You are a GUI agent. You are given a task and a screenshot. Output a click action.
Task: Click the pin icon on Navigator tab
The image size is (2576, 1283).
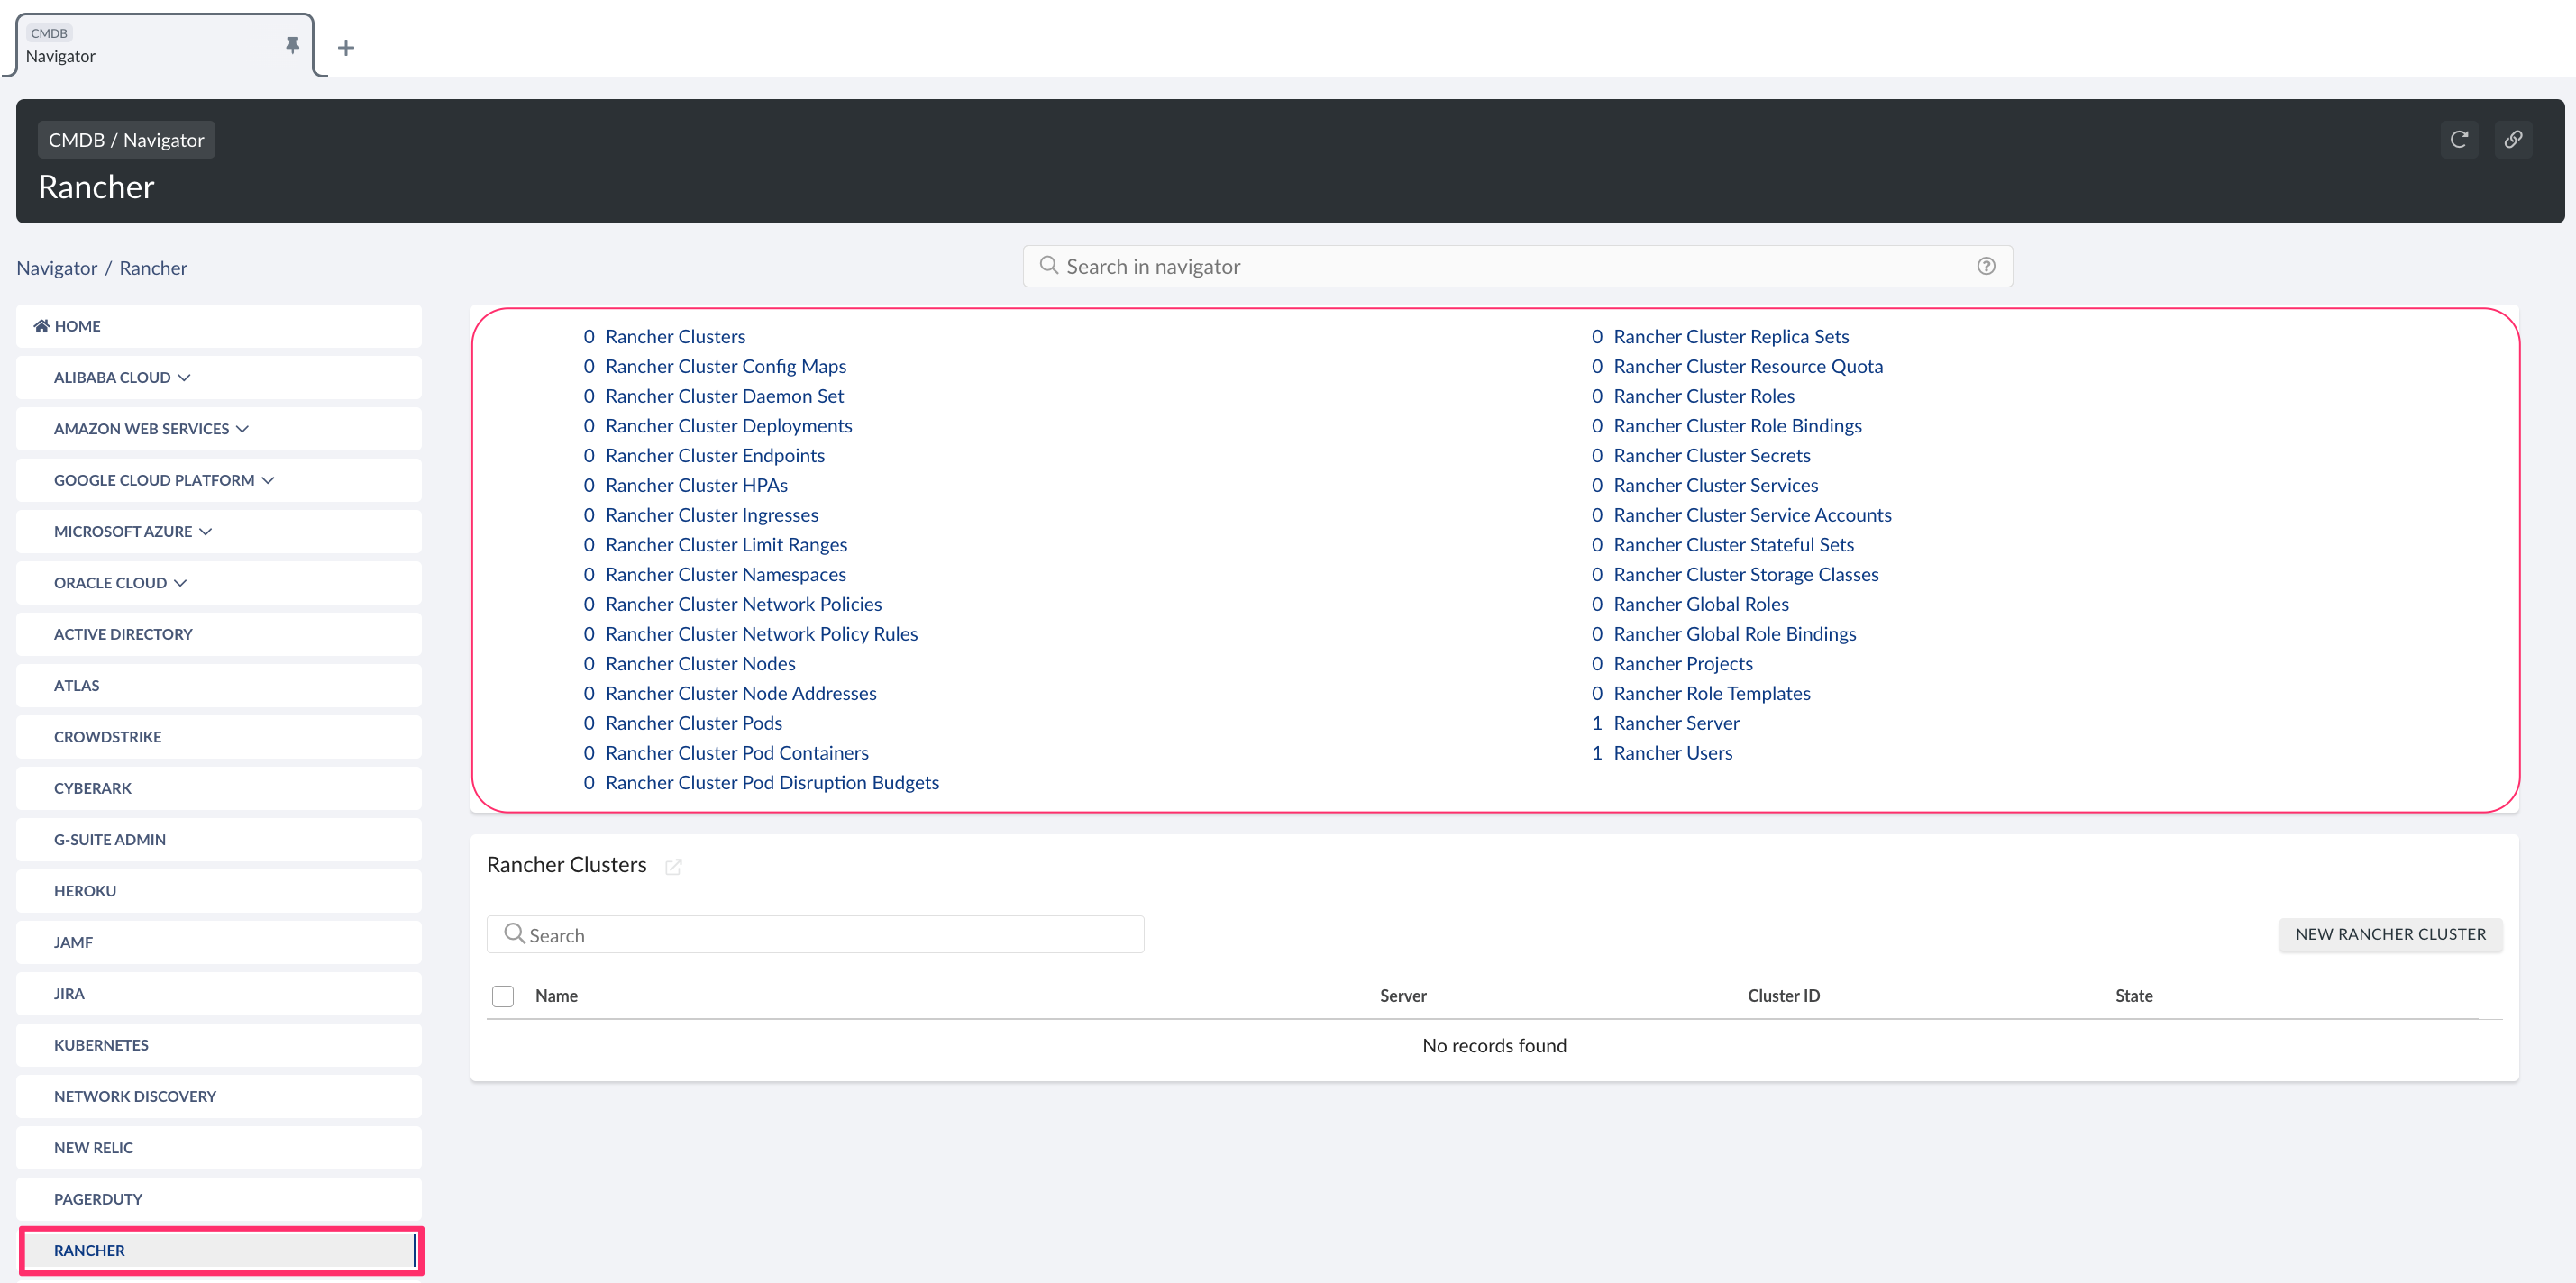[292, 45]
